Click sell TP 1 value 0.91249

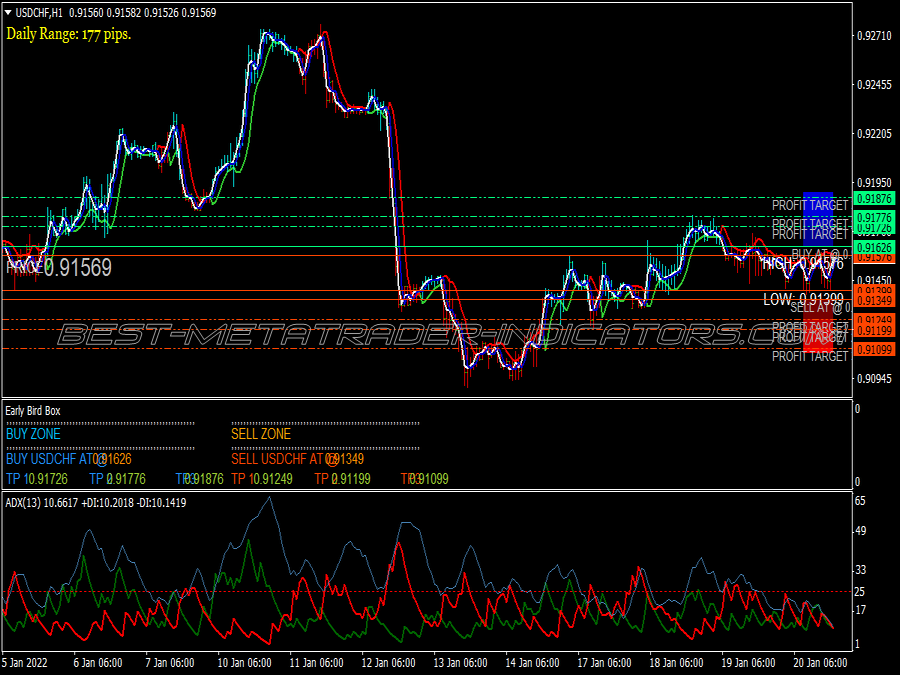pyautogui.click(x=273, y=479)
